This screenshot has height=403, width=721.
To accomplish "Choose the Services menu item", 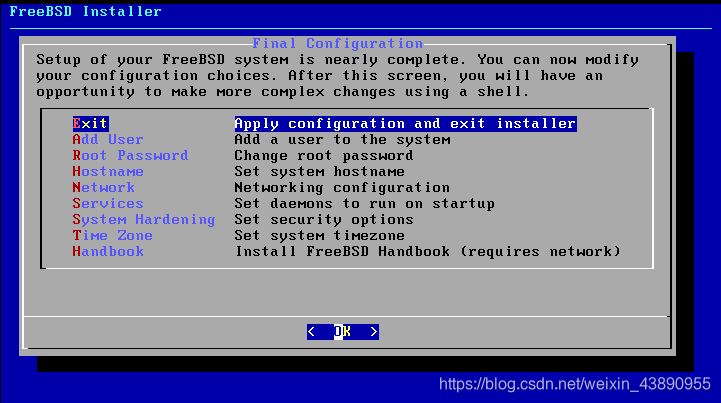I will [x=108, y=203].
